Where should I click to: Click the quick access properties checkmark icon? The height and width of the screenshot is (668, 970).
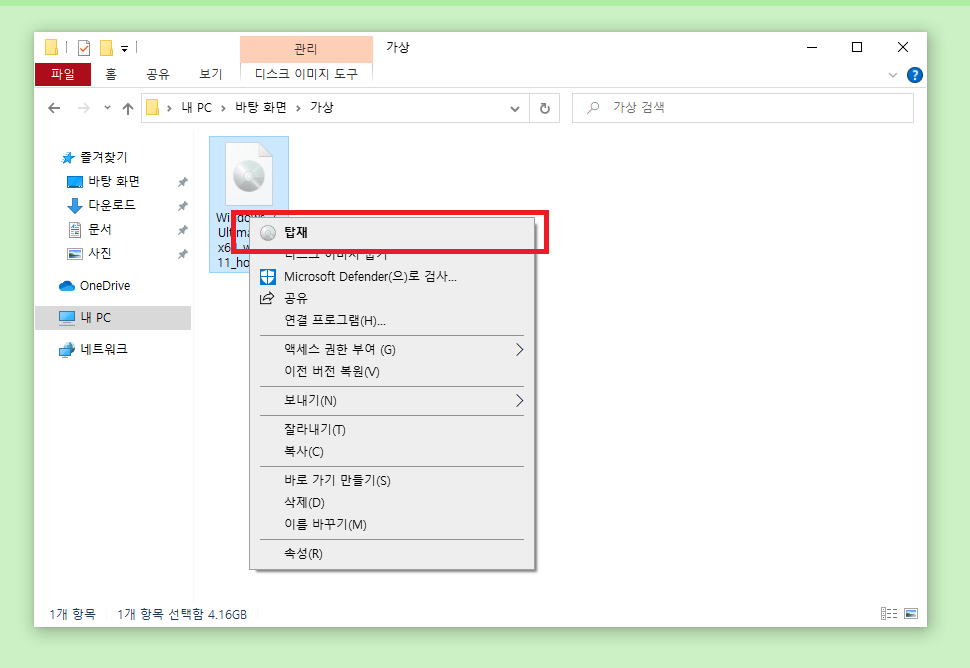click(x=84, y=48)
